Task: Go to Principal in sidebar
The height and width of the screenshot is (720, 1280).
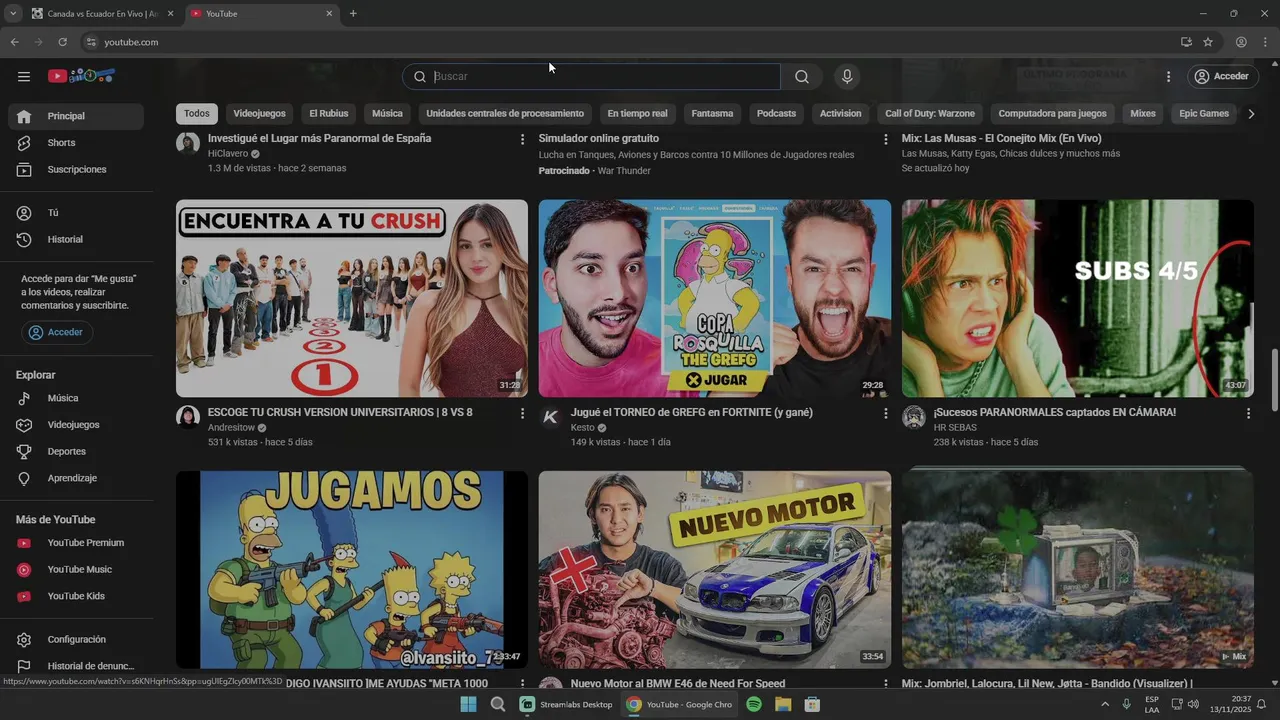Action: tap(76, 116)
